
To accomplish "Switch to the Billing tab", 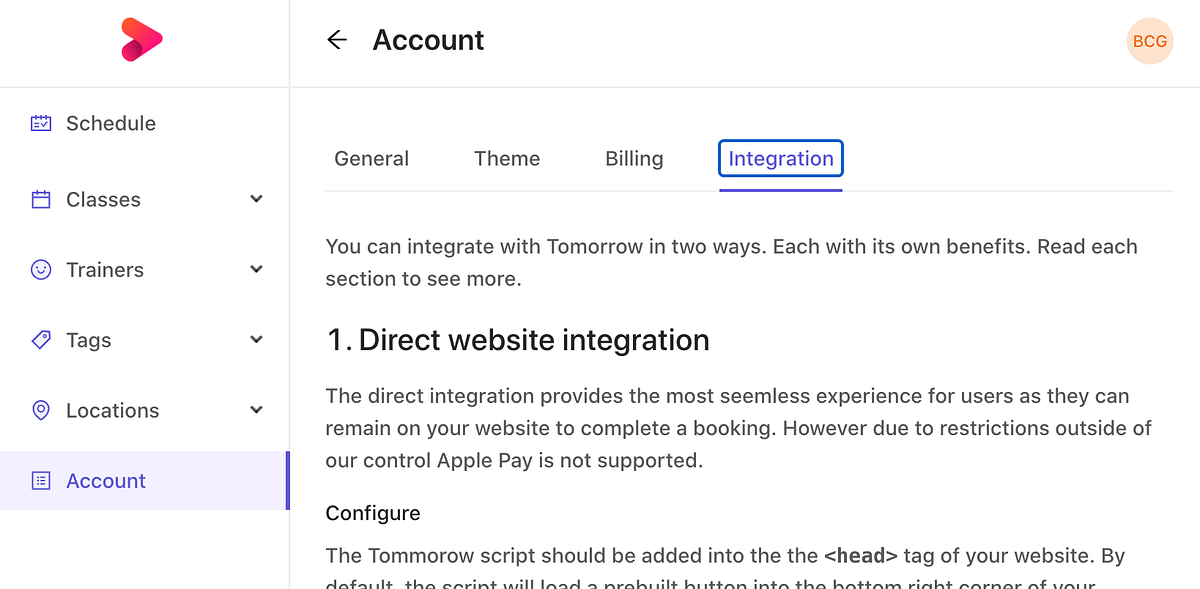I will click(x=633, y=158).
